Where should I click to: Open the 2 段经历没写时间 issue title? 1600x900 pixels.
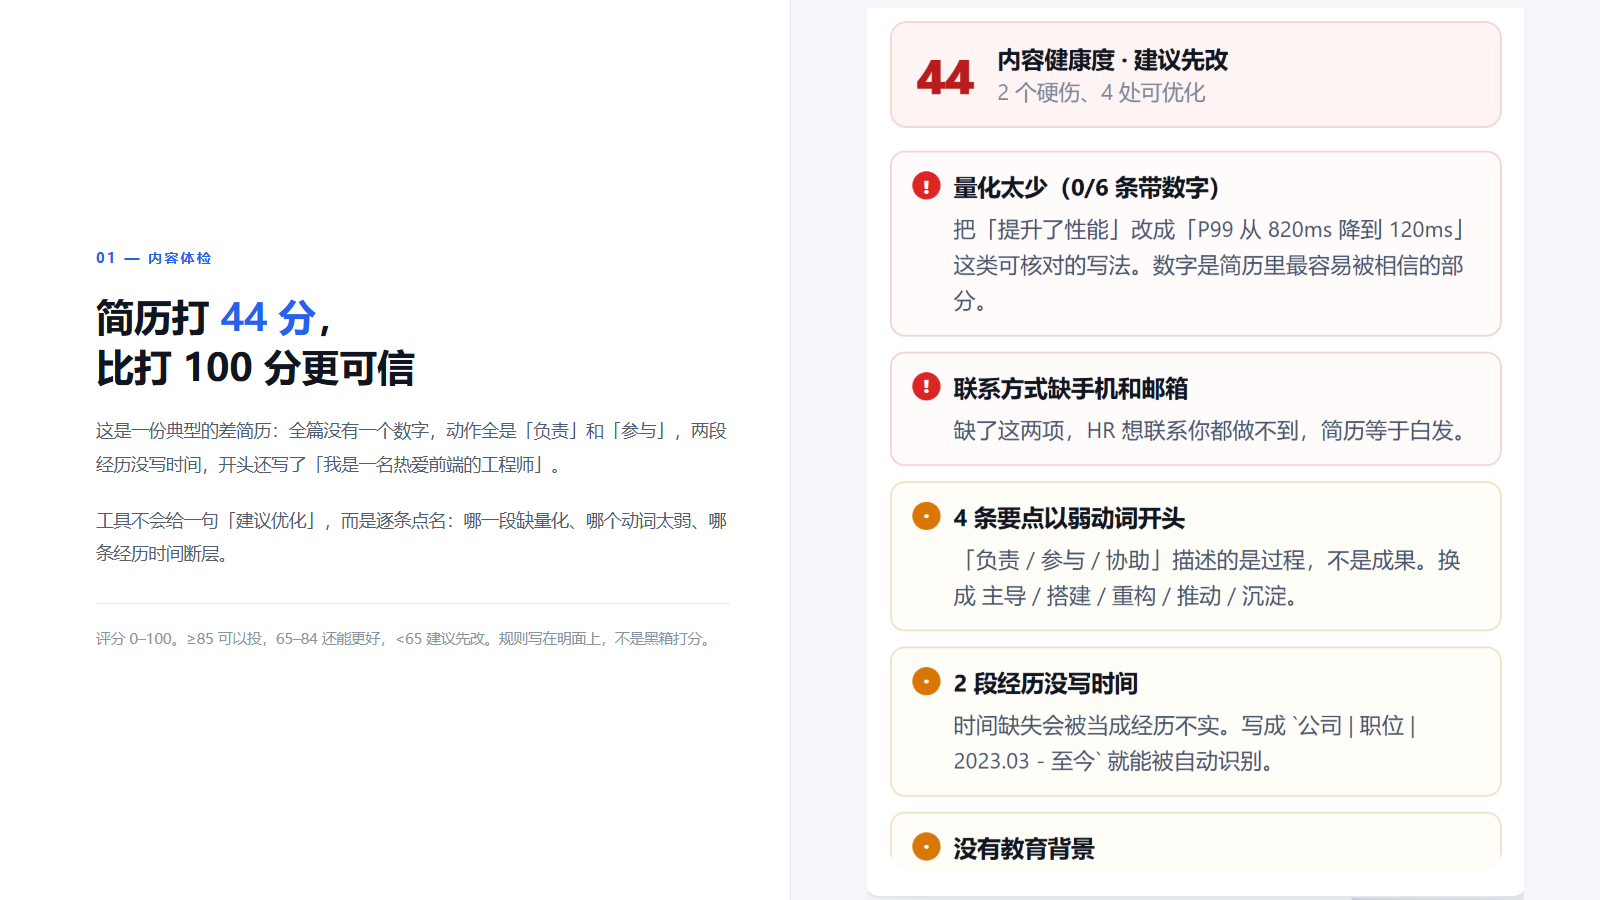1046,684
